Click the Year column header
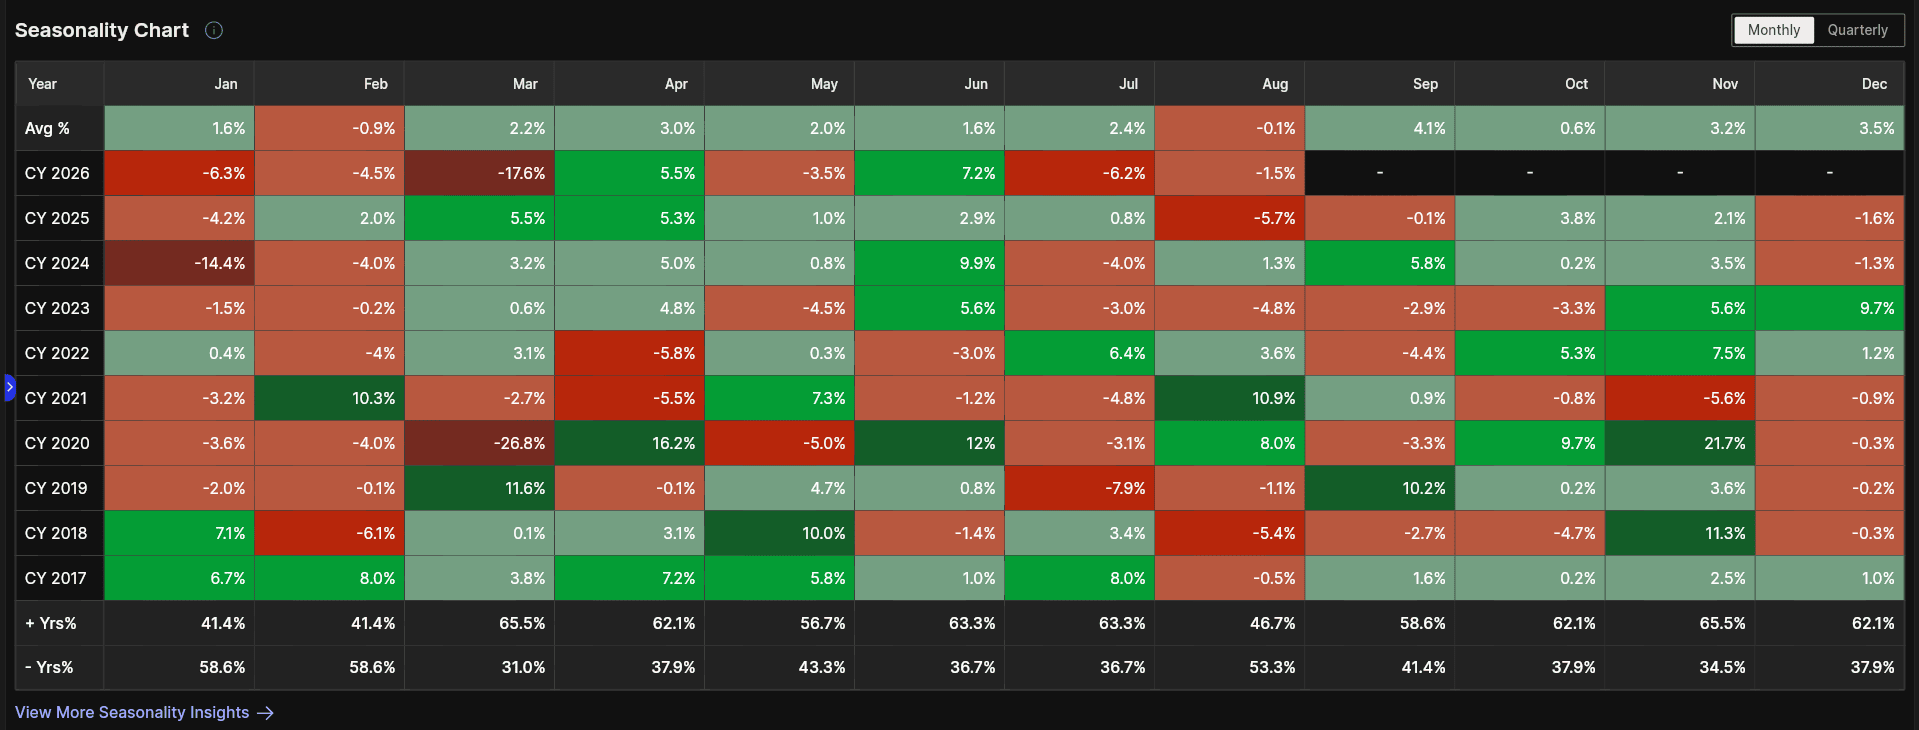The image size is (1919, 730). (x=42, y=84)
